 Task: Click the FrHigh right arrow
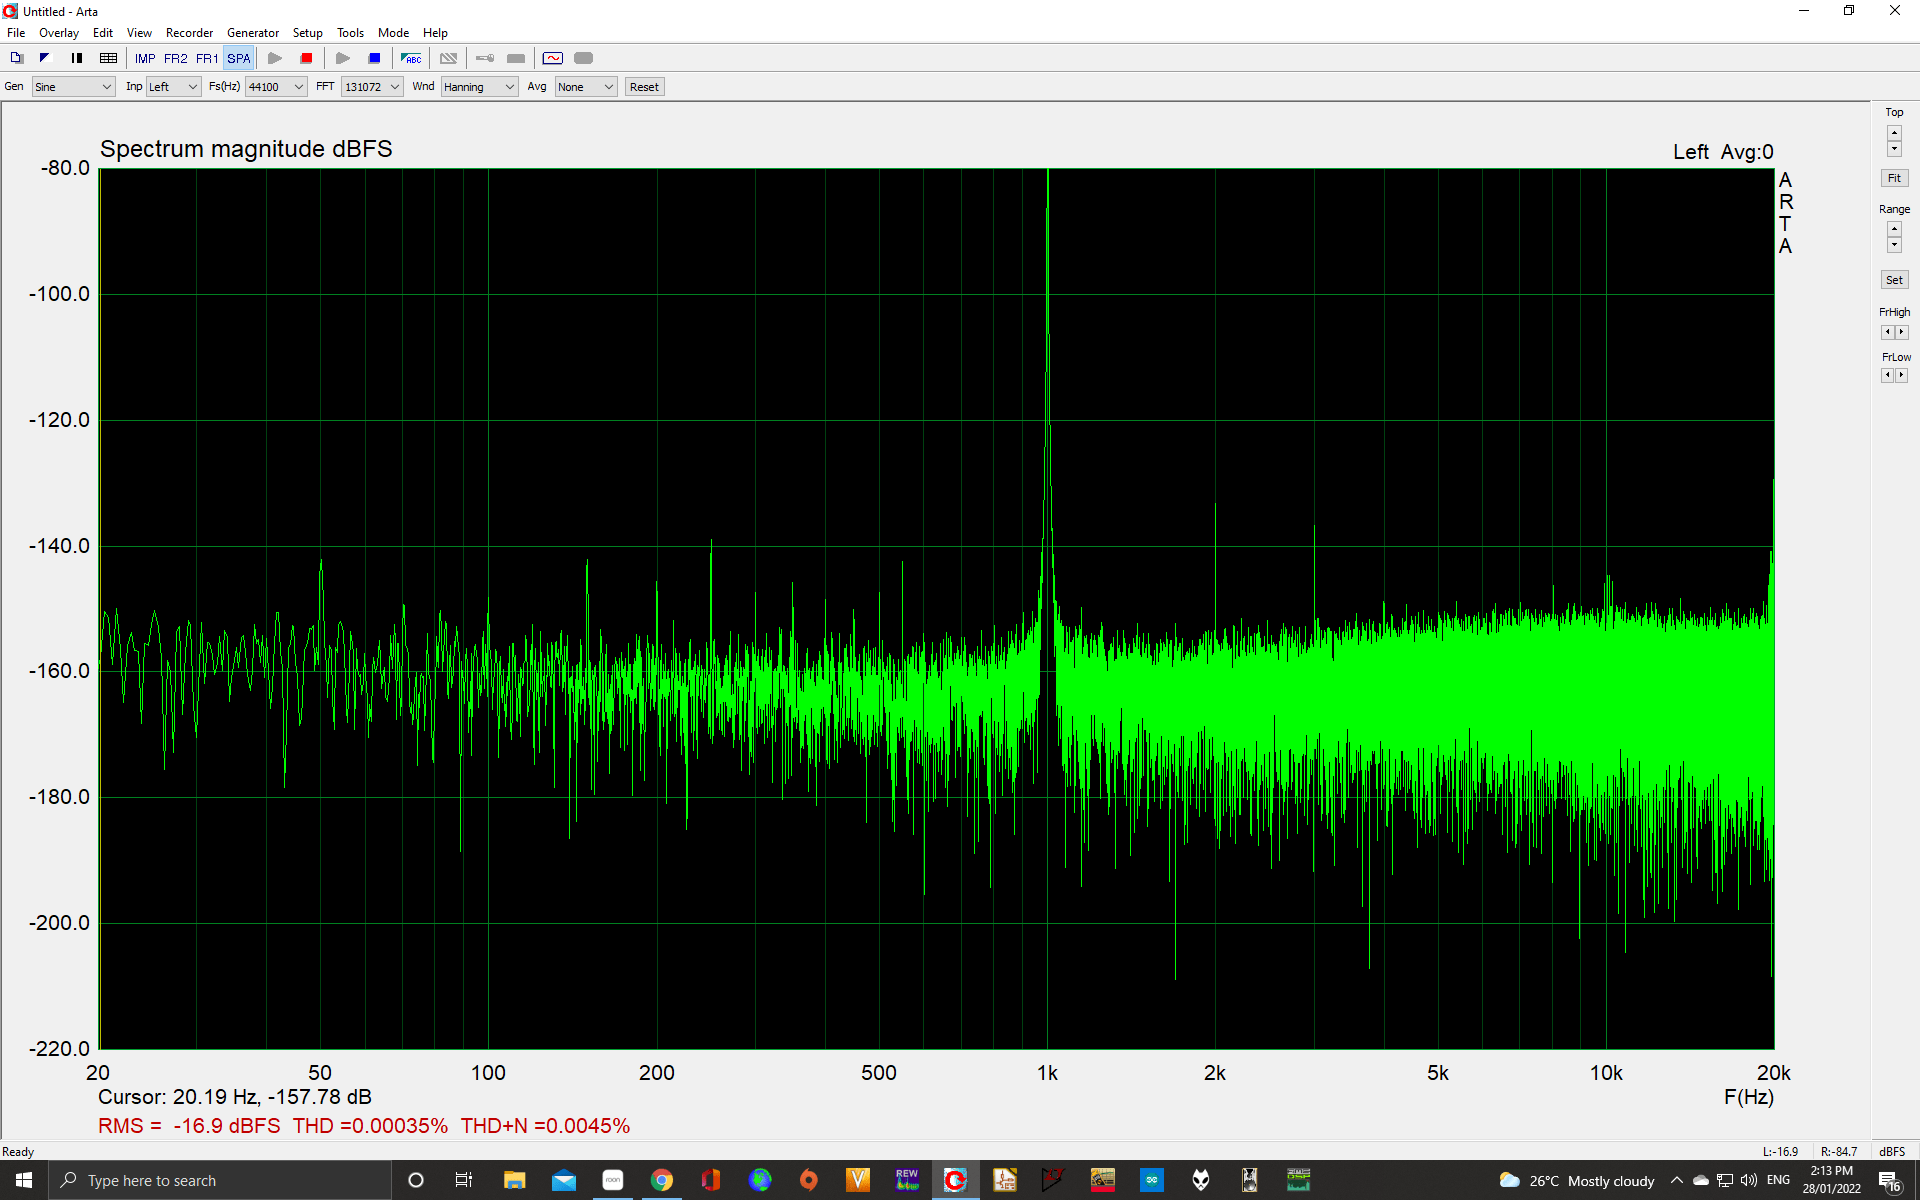point(1902,332)
